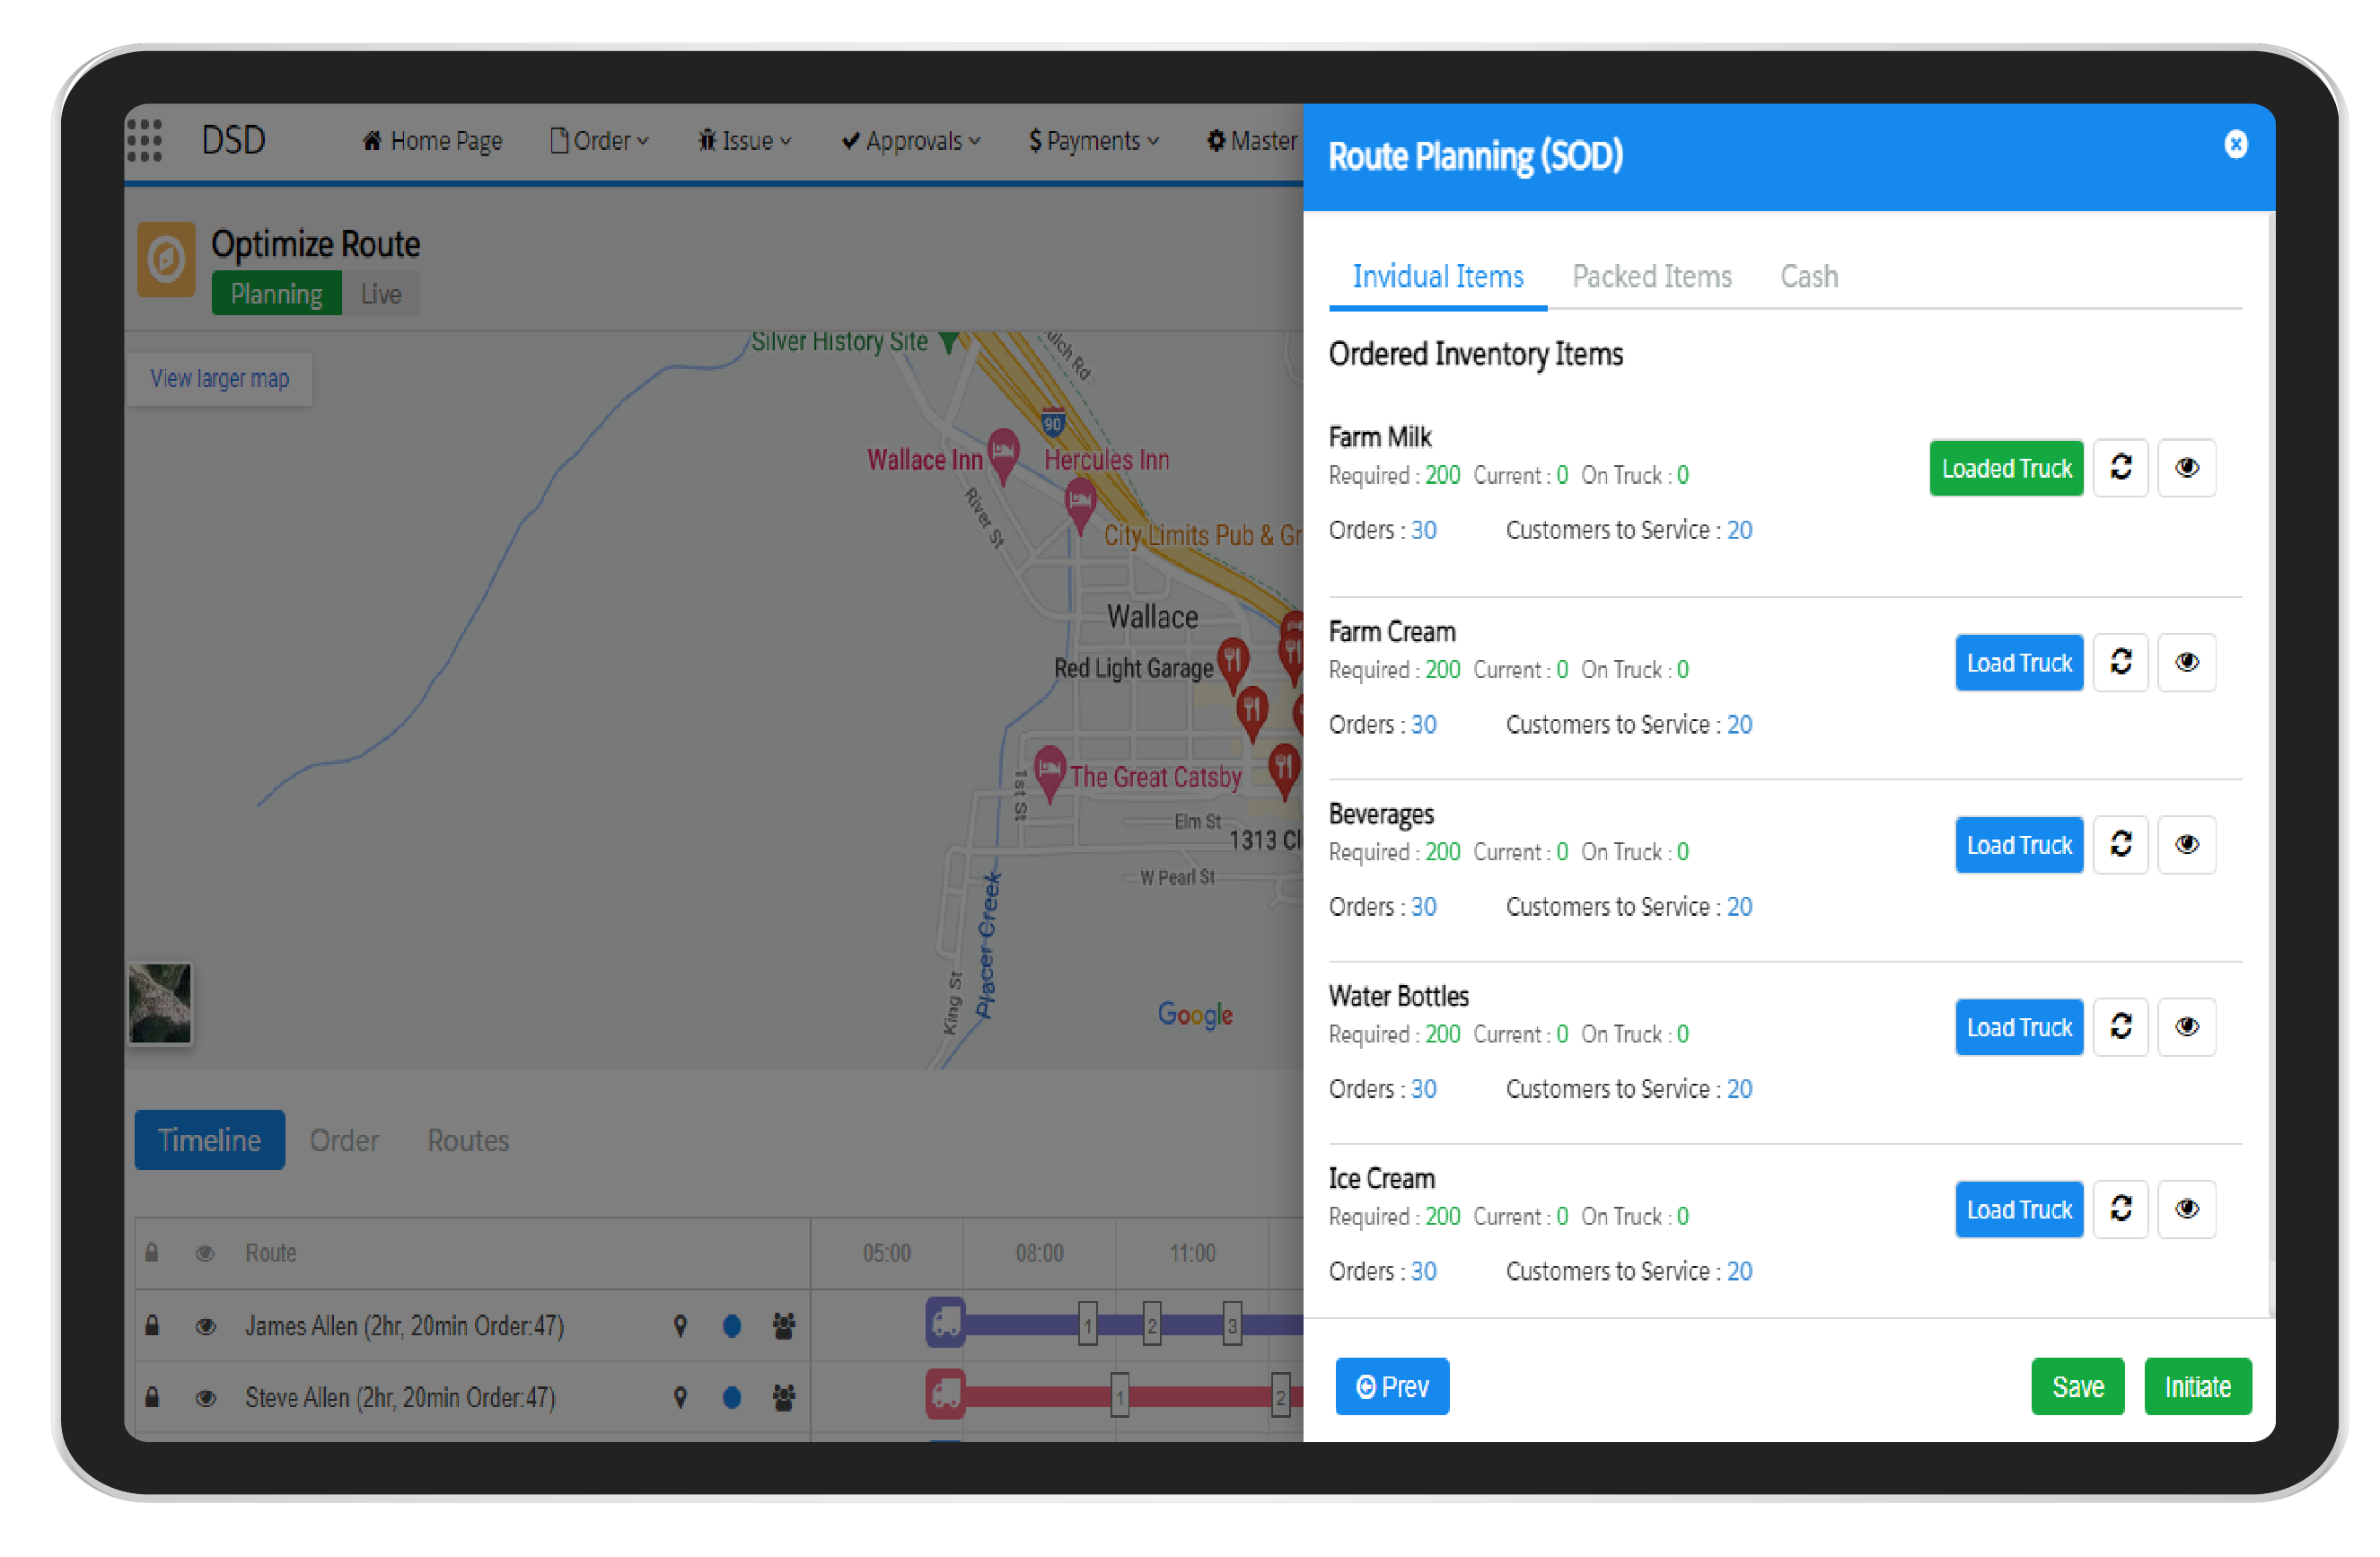Viewport: 2380px width, 1557px height.
Task: Click the location pin on James Allen's route
Action: click(680, 1326)
